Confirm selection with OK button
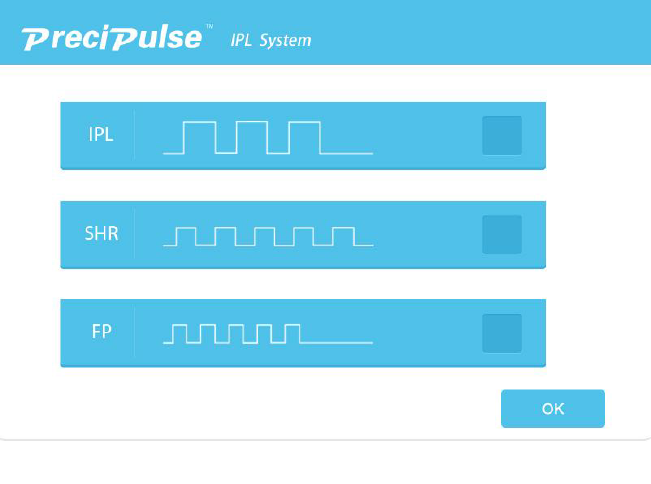Screen dimensions: 651x484 (553, 408)
